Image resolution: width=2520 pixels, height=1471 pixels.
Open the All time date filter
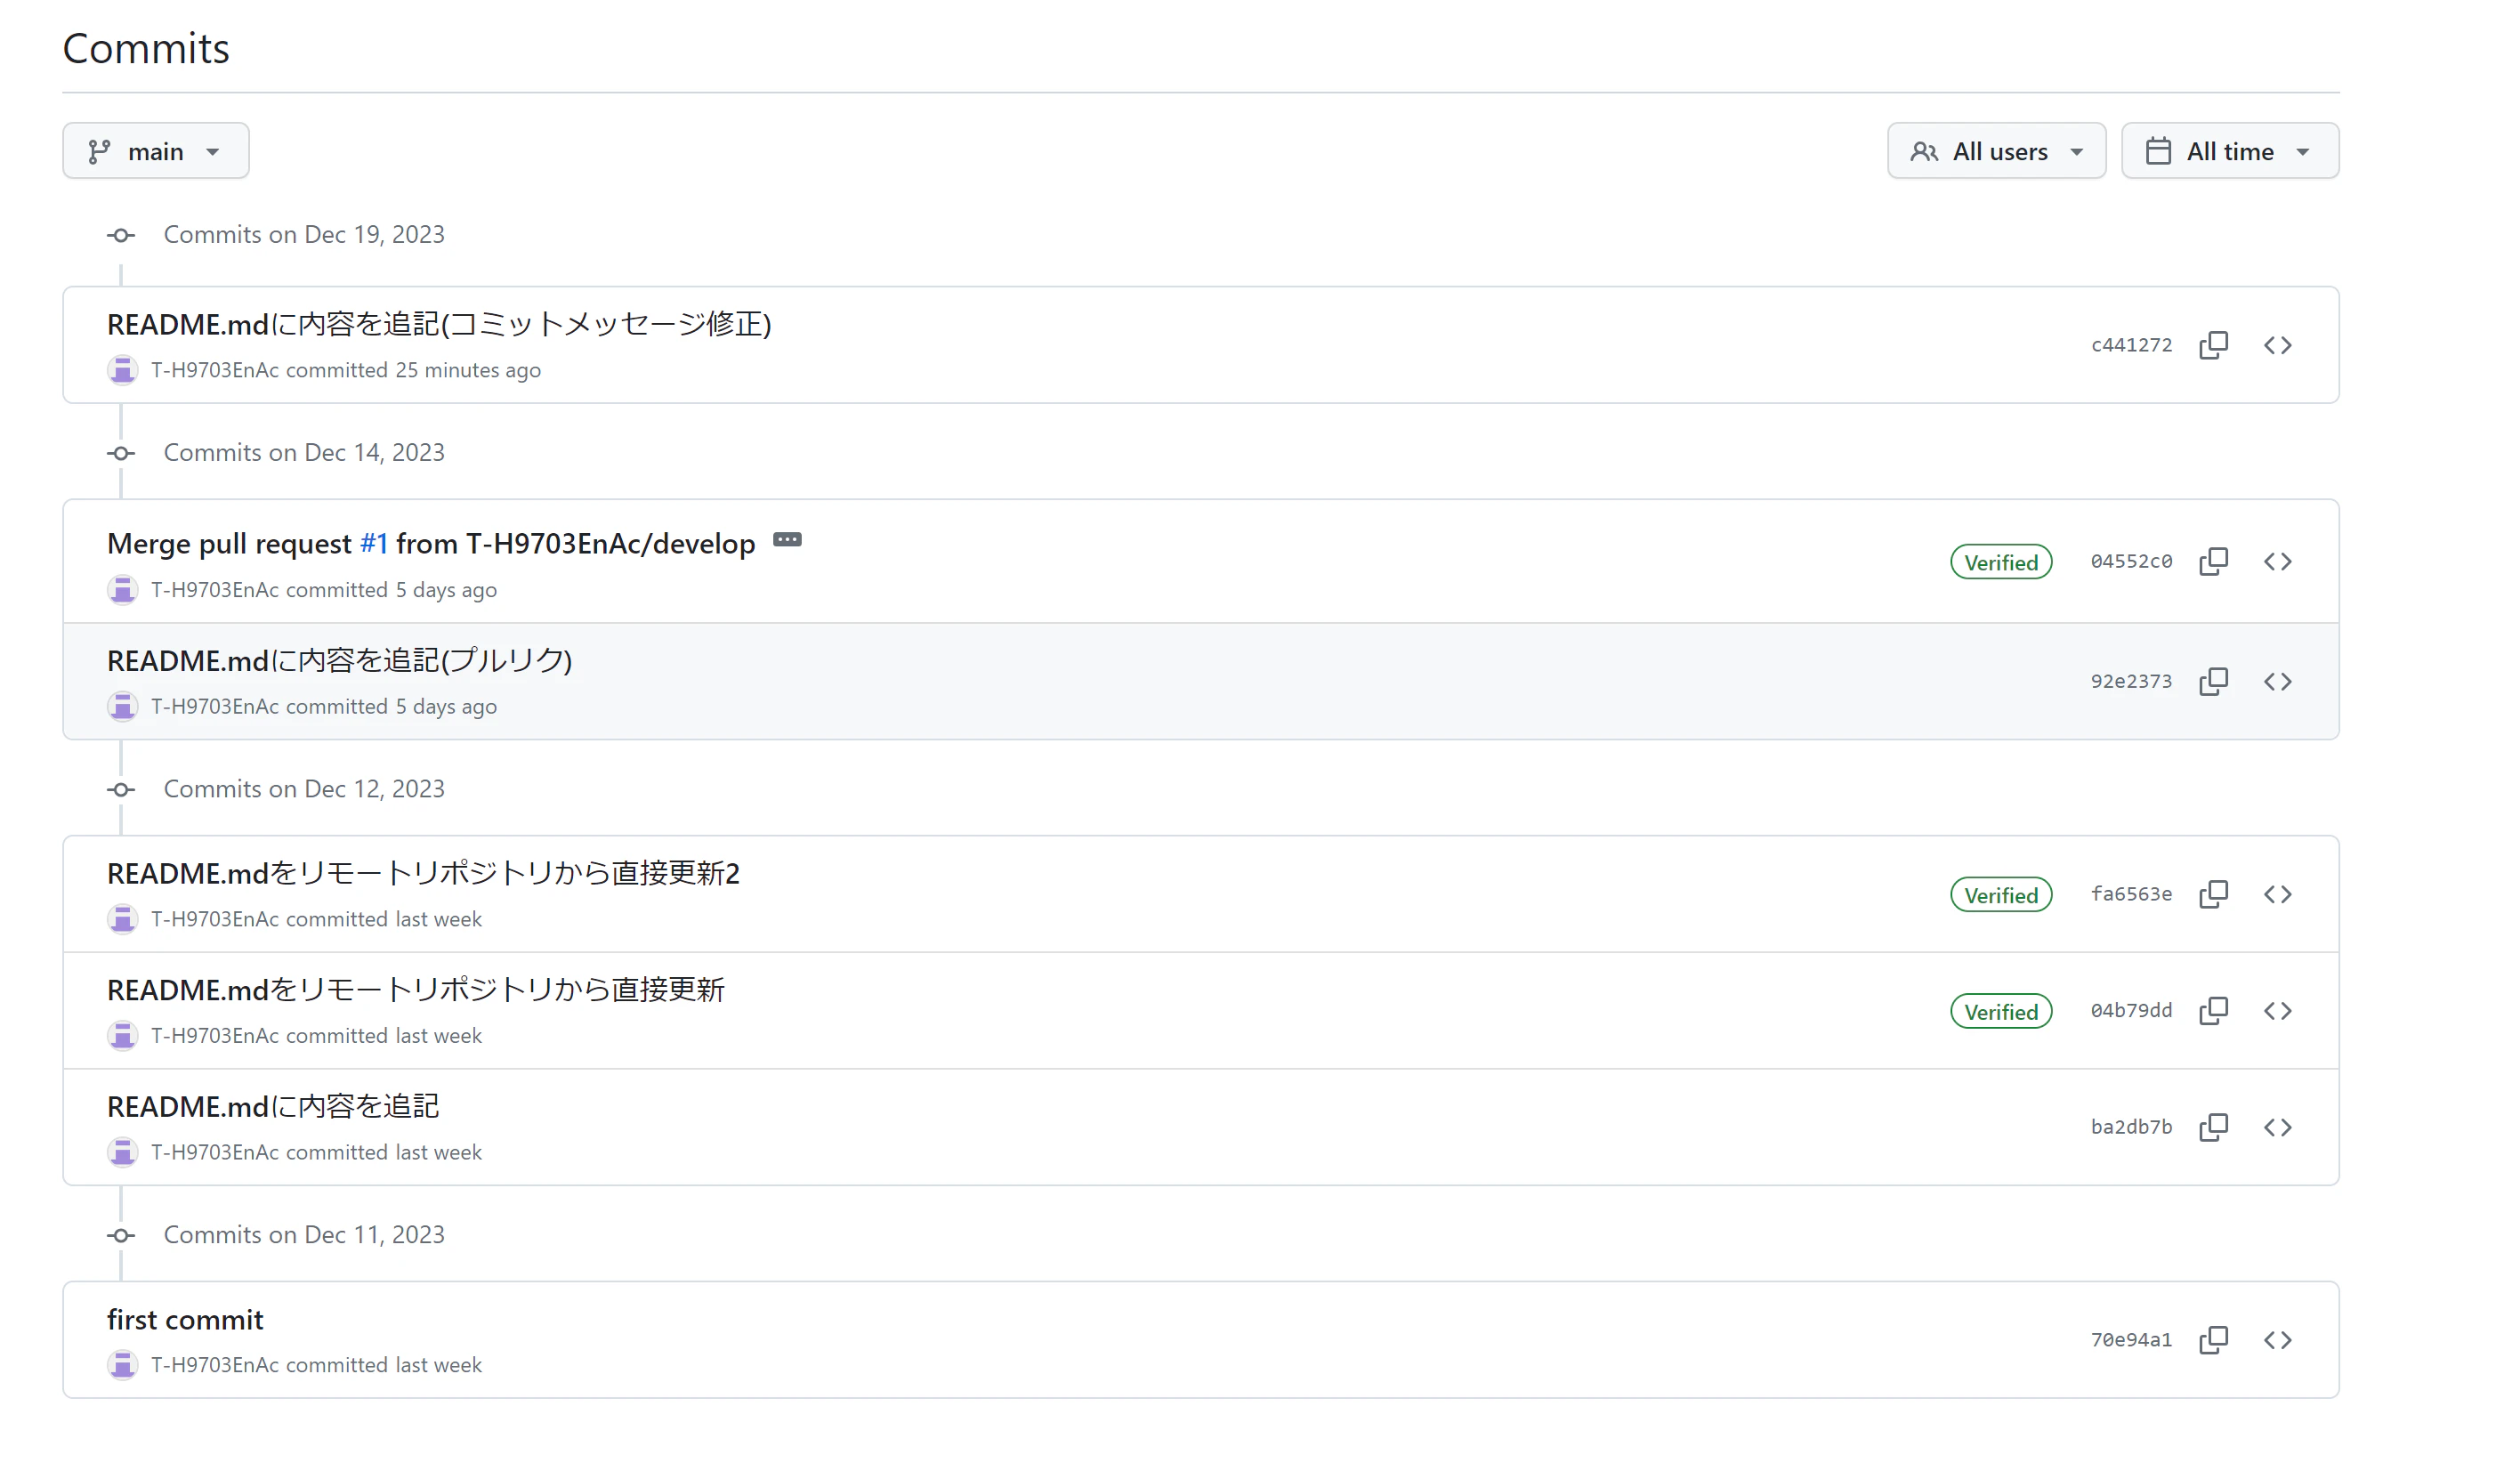2229,151
